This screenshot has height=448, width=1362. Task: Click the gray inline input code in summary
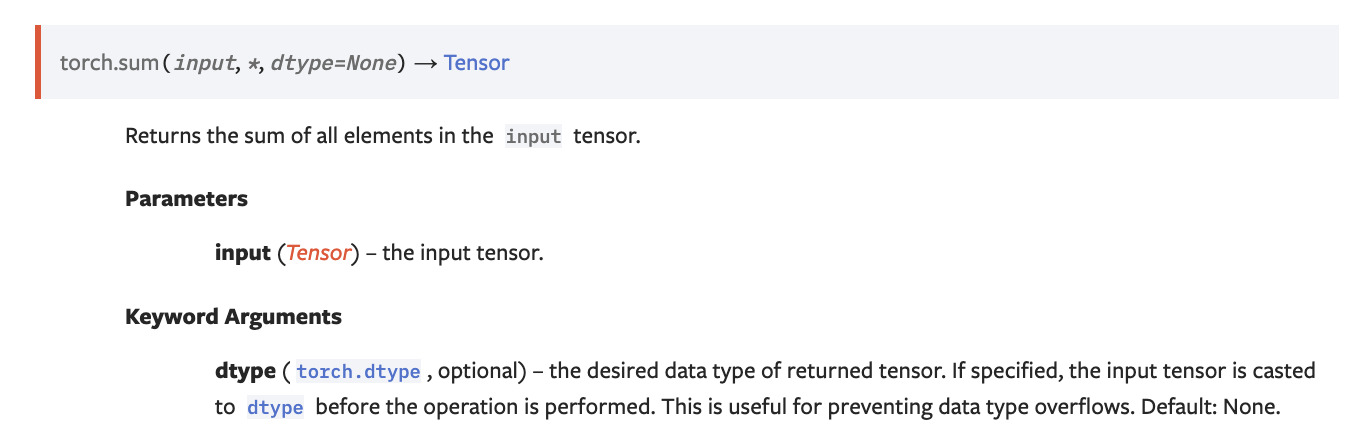[533, 136]
